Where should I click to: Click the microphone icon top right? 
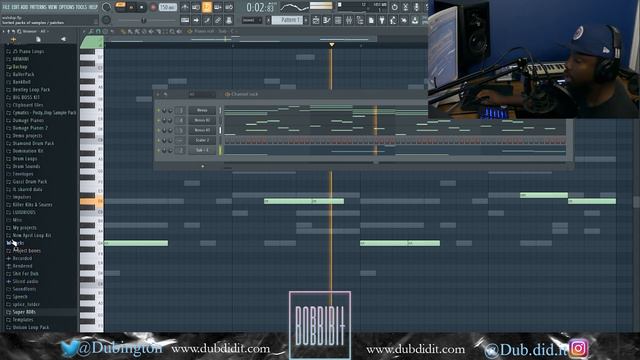tap(416, 7)
